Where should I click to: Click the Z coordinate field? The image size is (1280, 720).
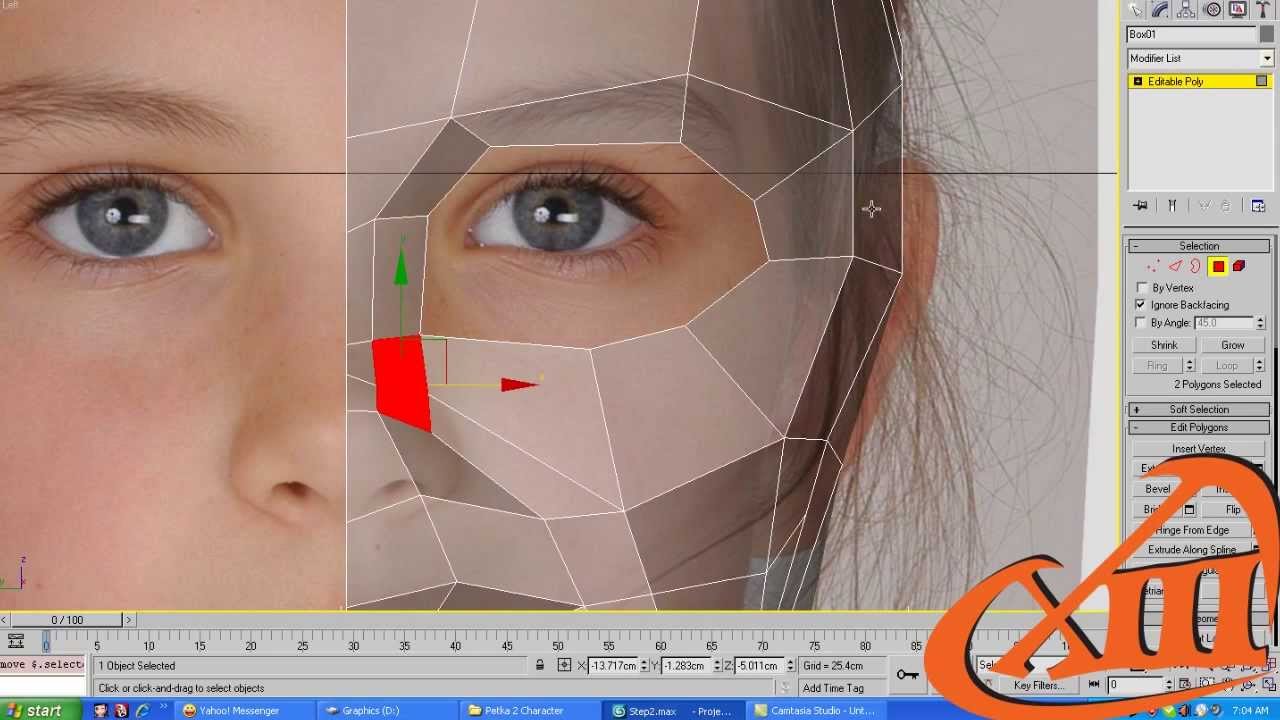click(x=758, y=666)
